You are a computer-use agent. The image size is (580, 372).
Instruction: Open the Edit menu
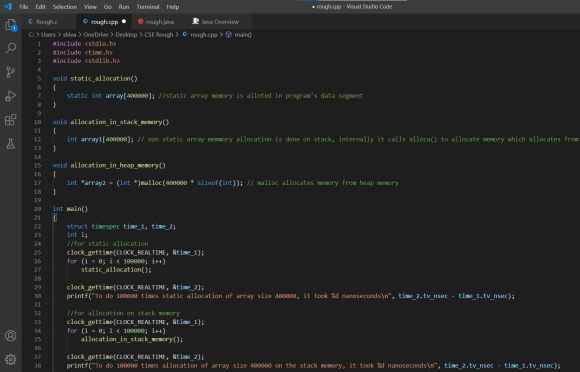pyautogui.click(x=40, y=7)
